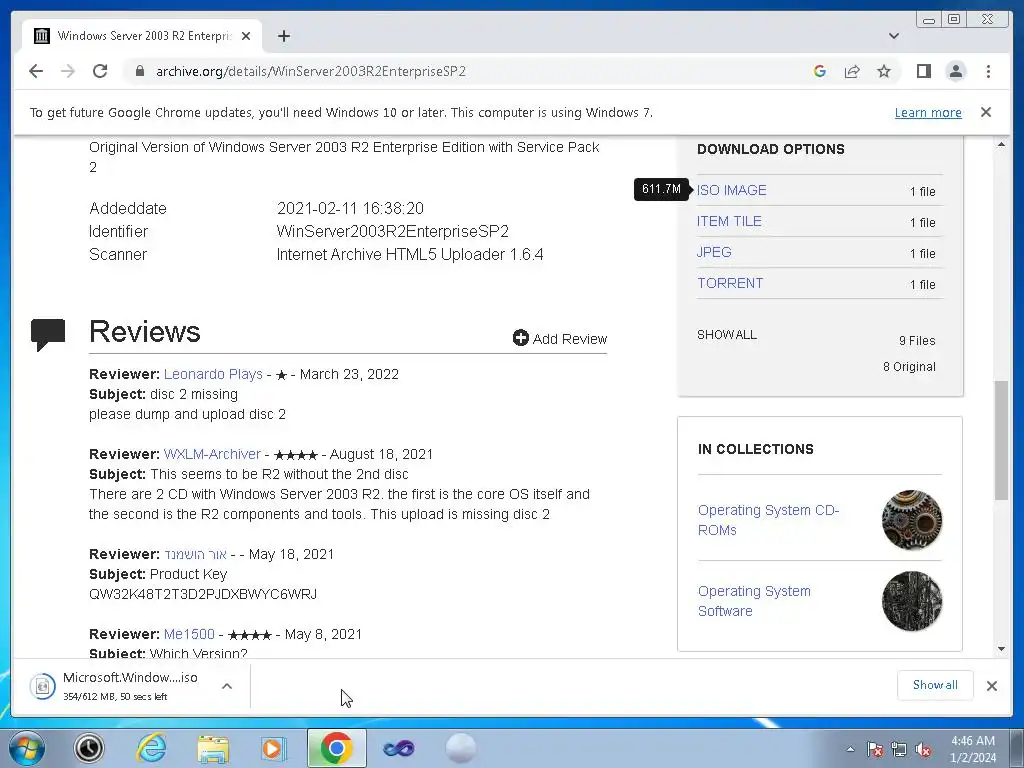Open the Learn more link
Viewport: 1024px width, 768px height.
click(x=928, y=112)
